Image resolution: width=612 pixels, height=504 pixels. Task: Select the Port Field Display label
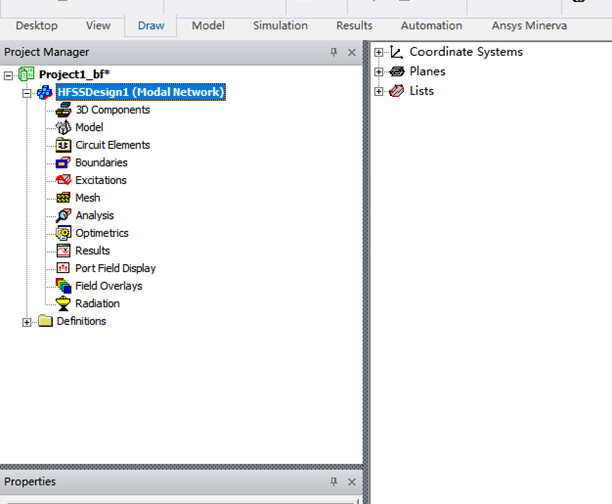click(x=116, y=268)
